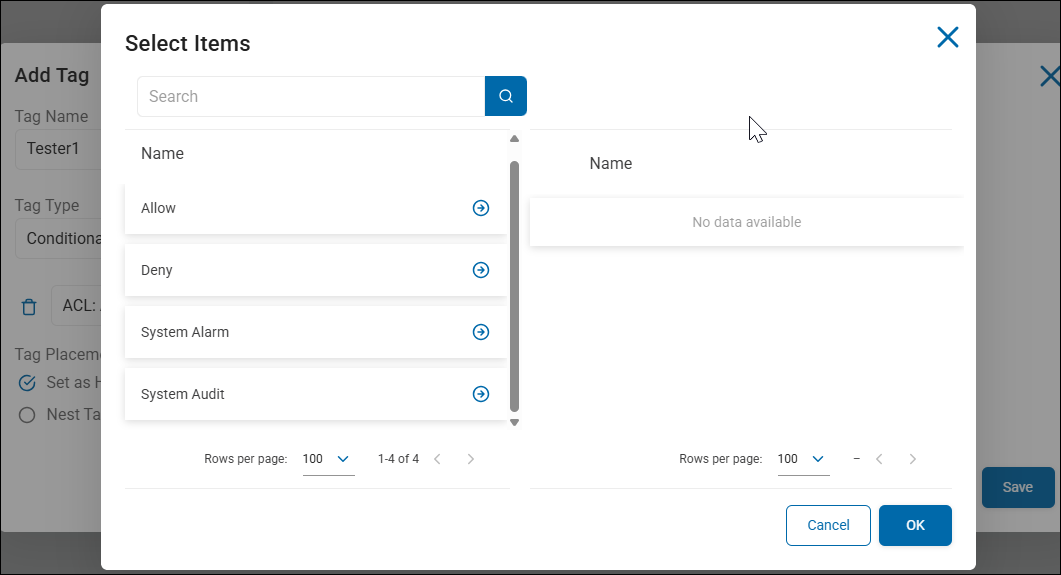
Task: Add Allow using its arrow icon
Action: (x=481, y=208)
